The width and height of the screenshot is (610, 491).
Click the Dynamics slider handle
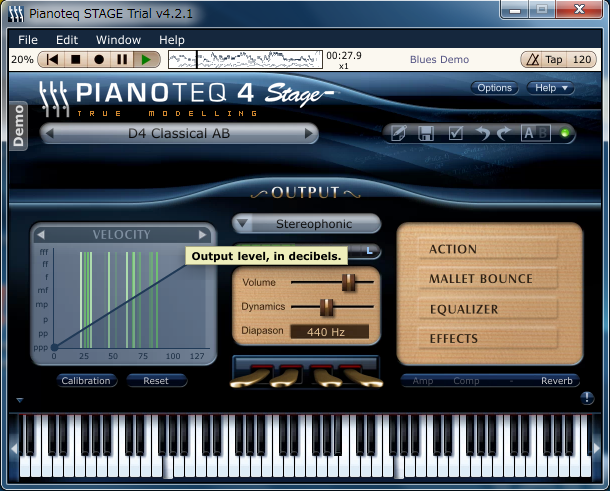326,306
